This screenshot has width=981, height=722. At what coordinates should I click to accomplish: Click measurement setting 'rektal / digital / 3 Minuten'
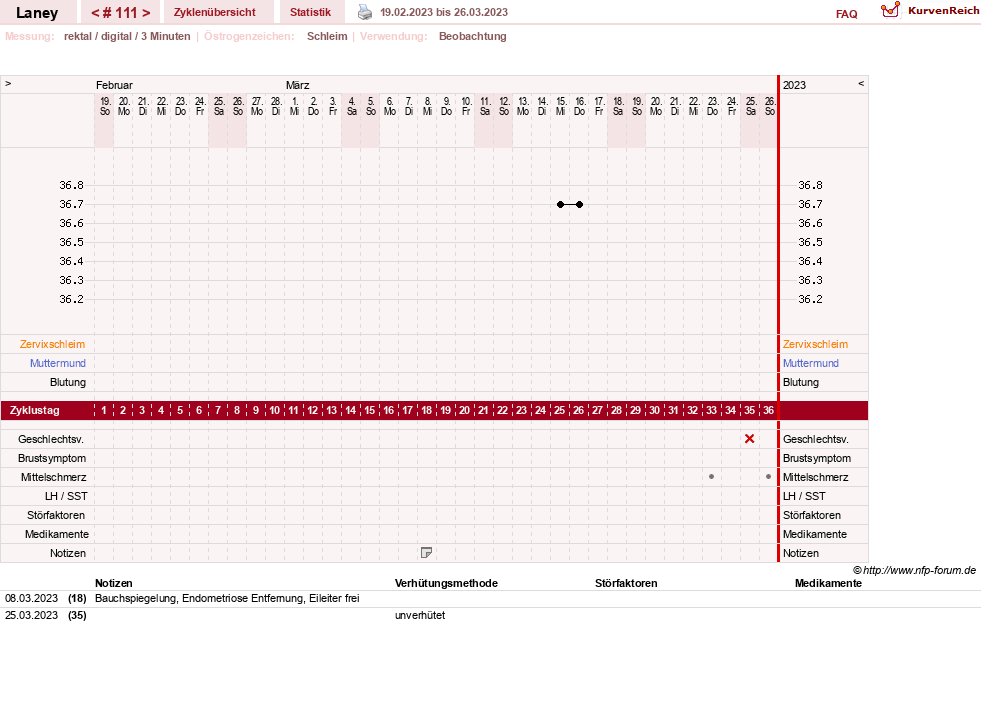[127, 36]
